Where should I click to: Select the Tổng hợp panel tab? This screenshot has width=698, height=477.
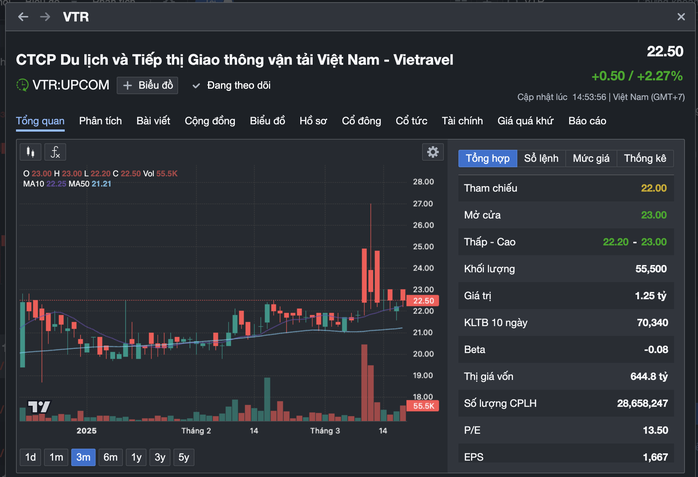(x=488, y=158)
